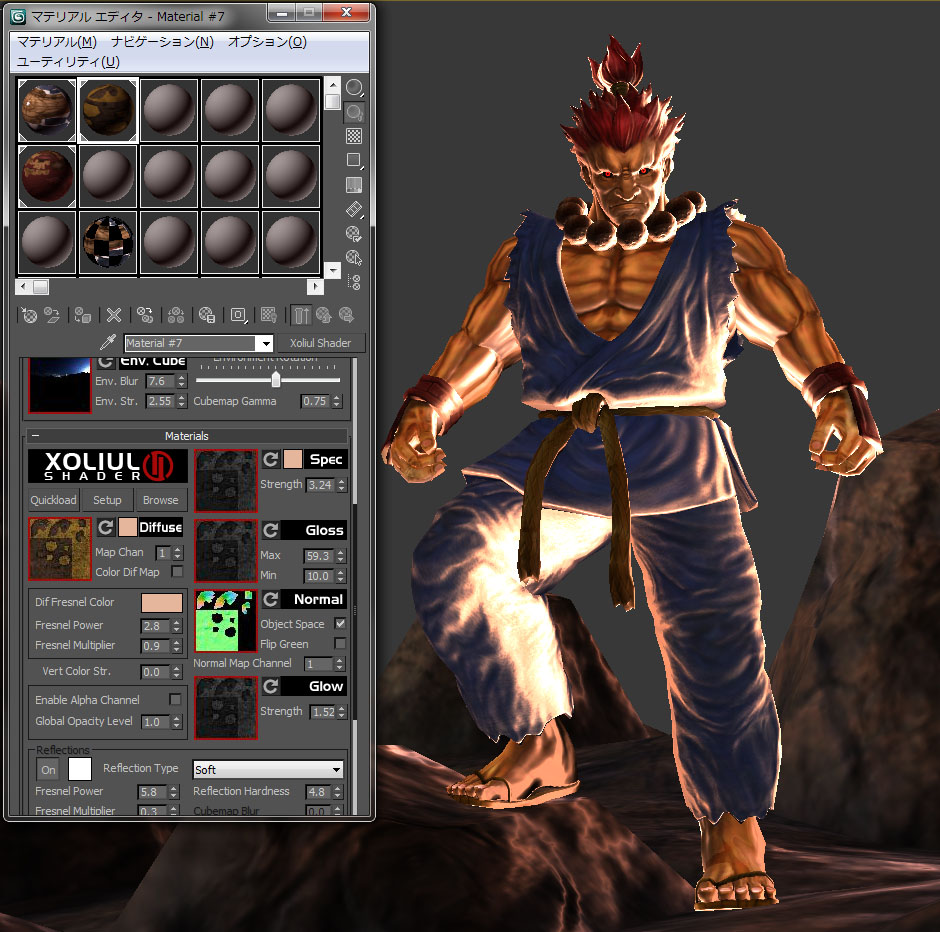Click the Xoliul Shader type button
The height and width of the screenshot is (932, 940).
click(x=320, y=343)
